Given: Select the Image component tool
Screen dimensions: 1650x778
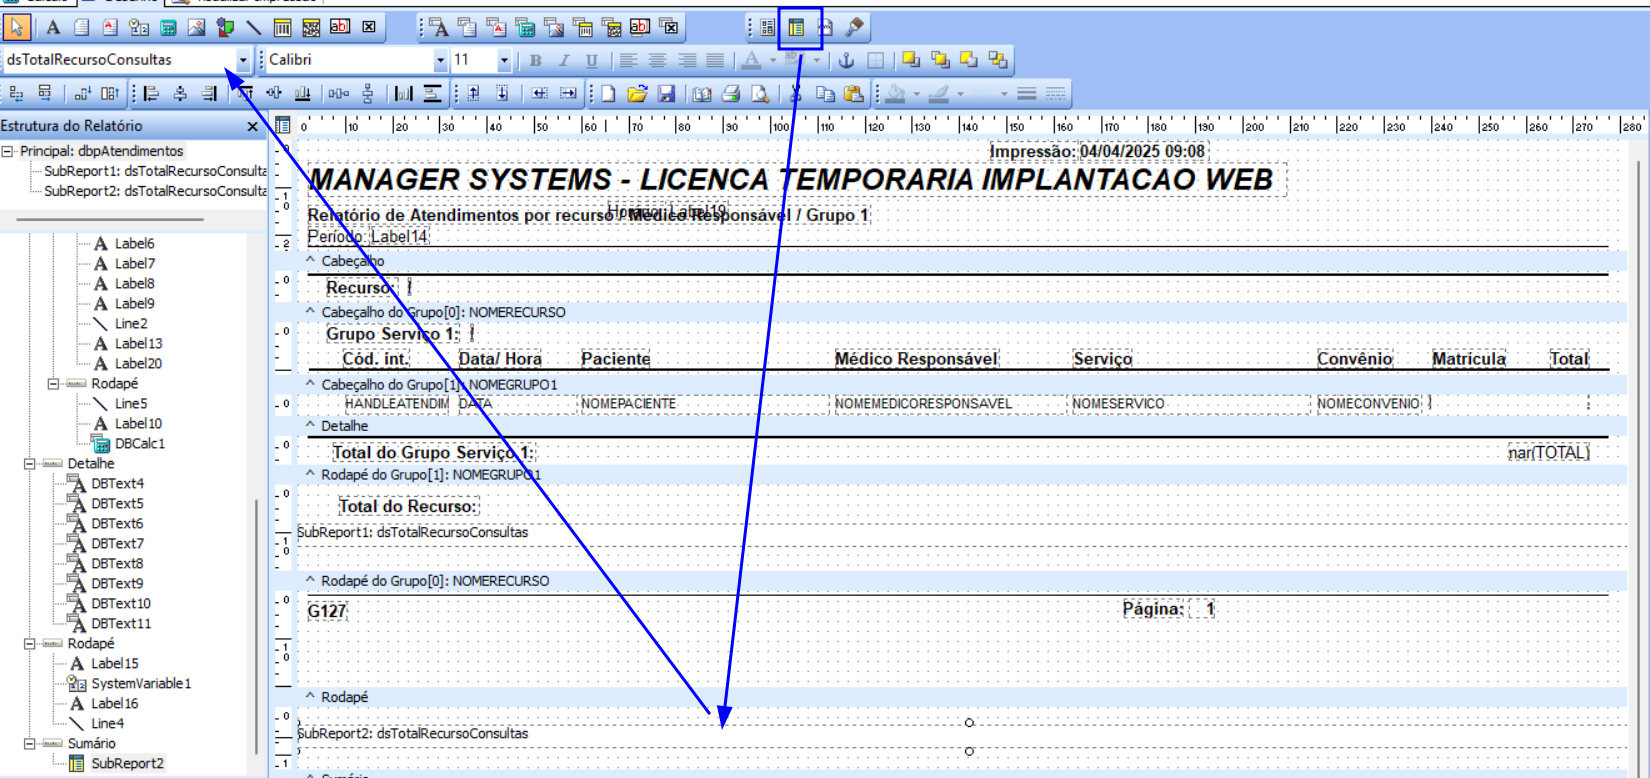Looking at the screenshot, I should (197, 27).
